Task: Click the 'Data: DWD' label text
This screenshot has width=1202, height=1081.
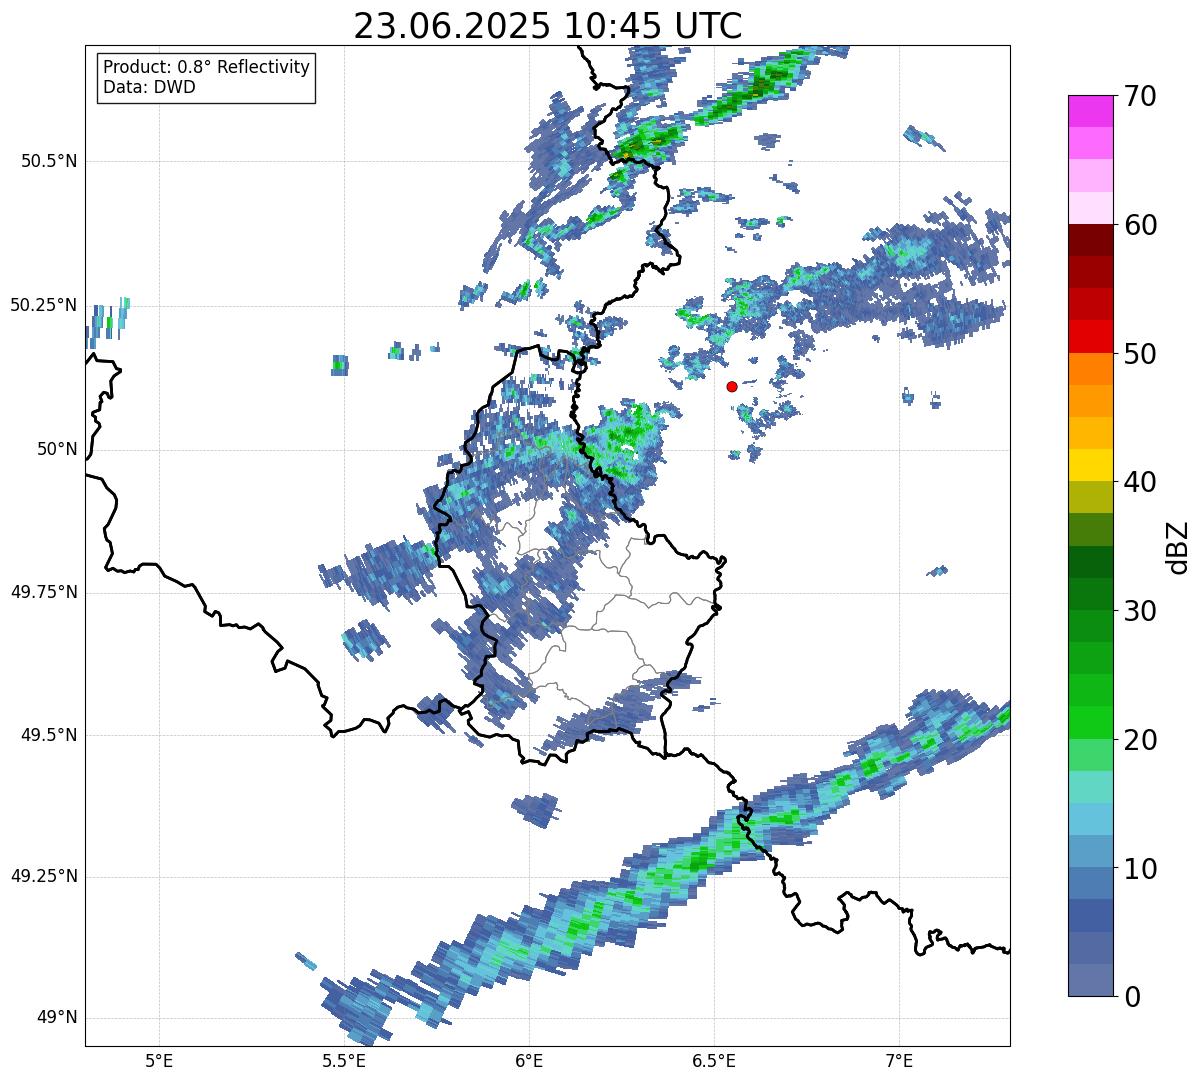Action: tap(149, 87)
